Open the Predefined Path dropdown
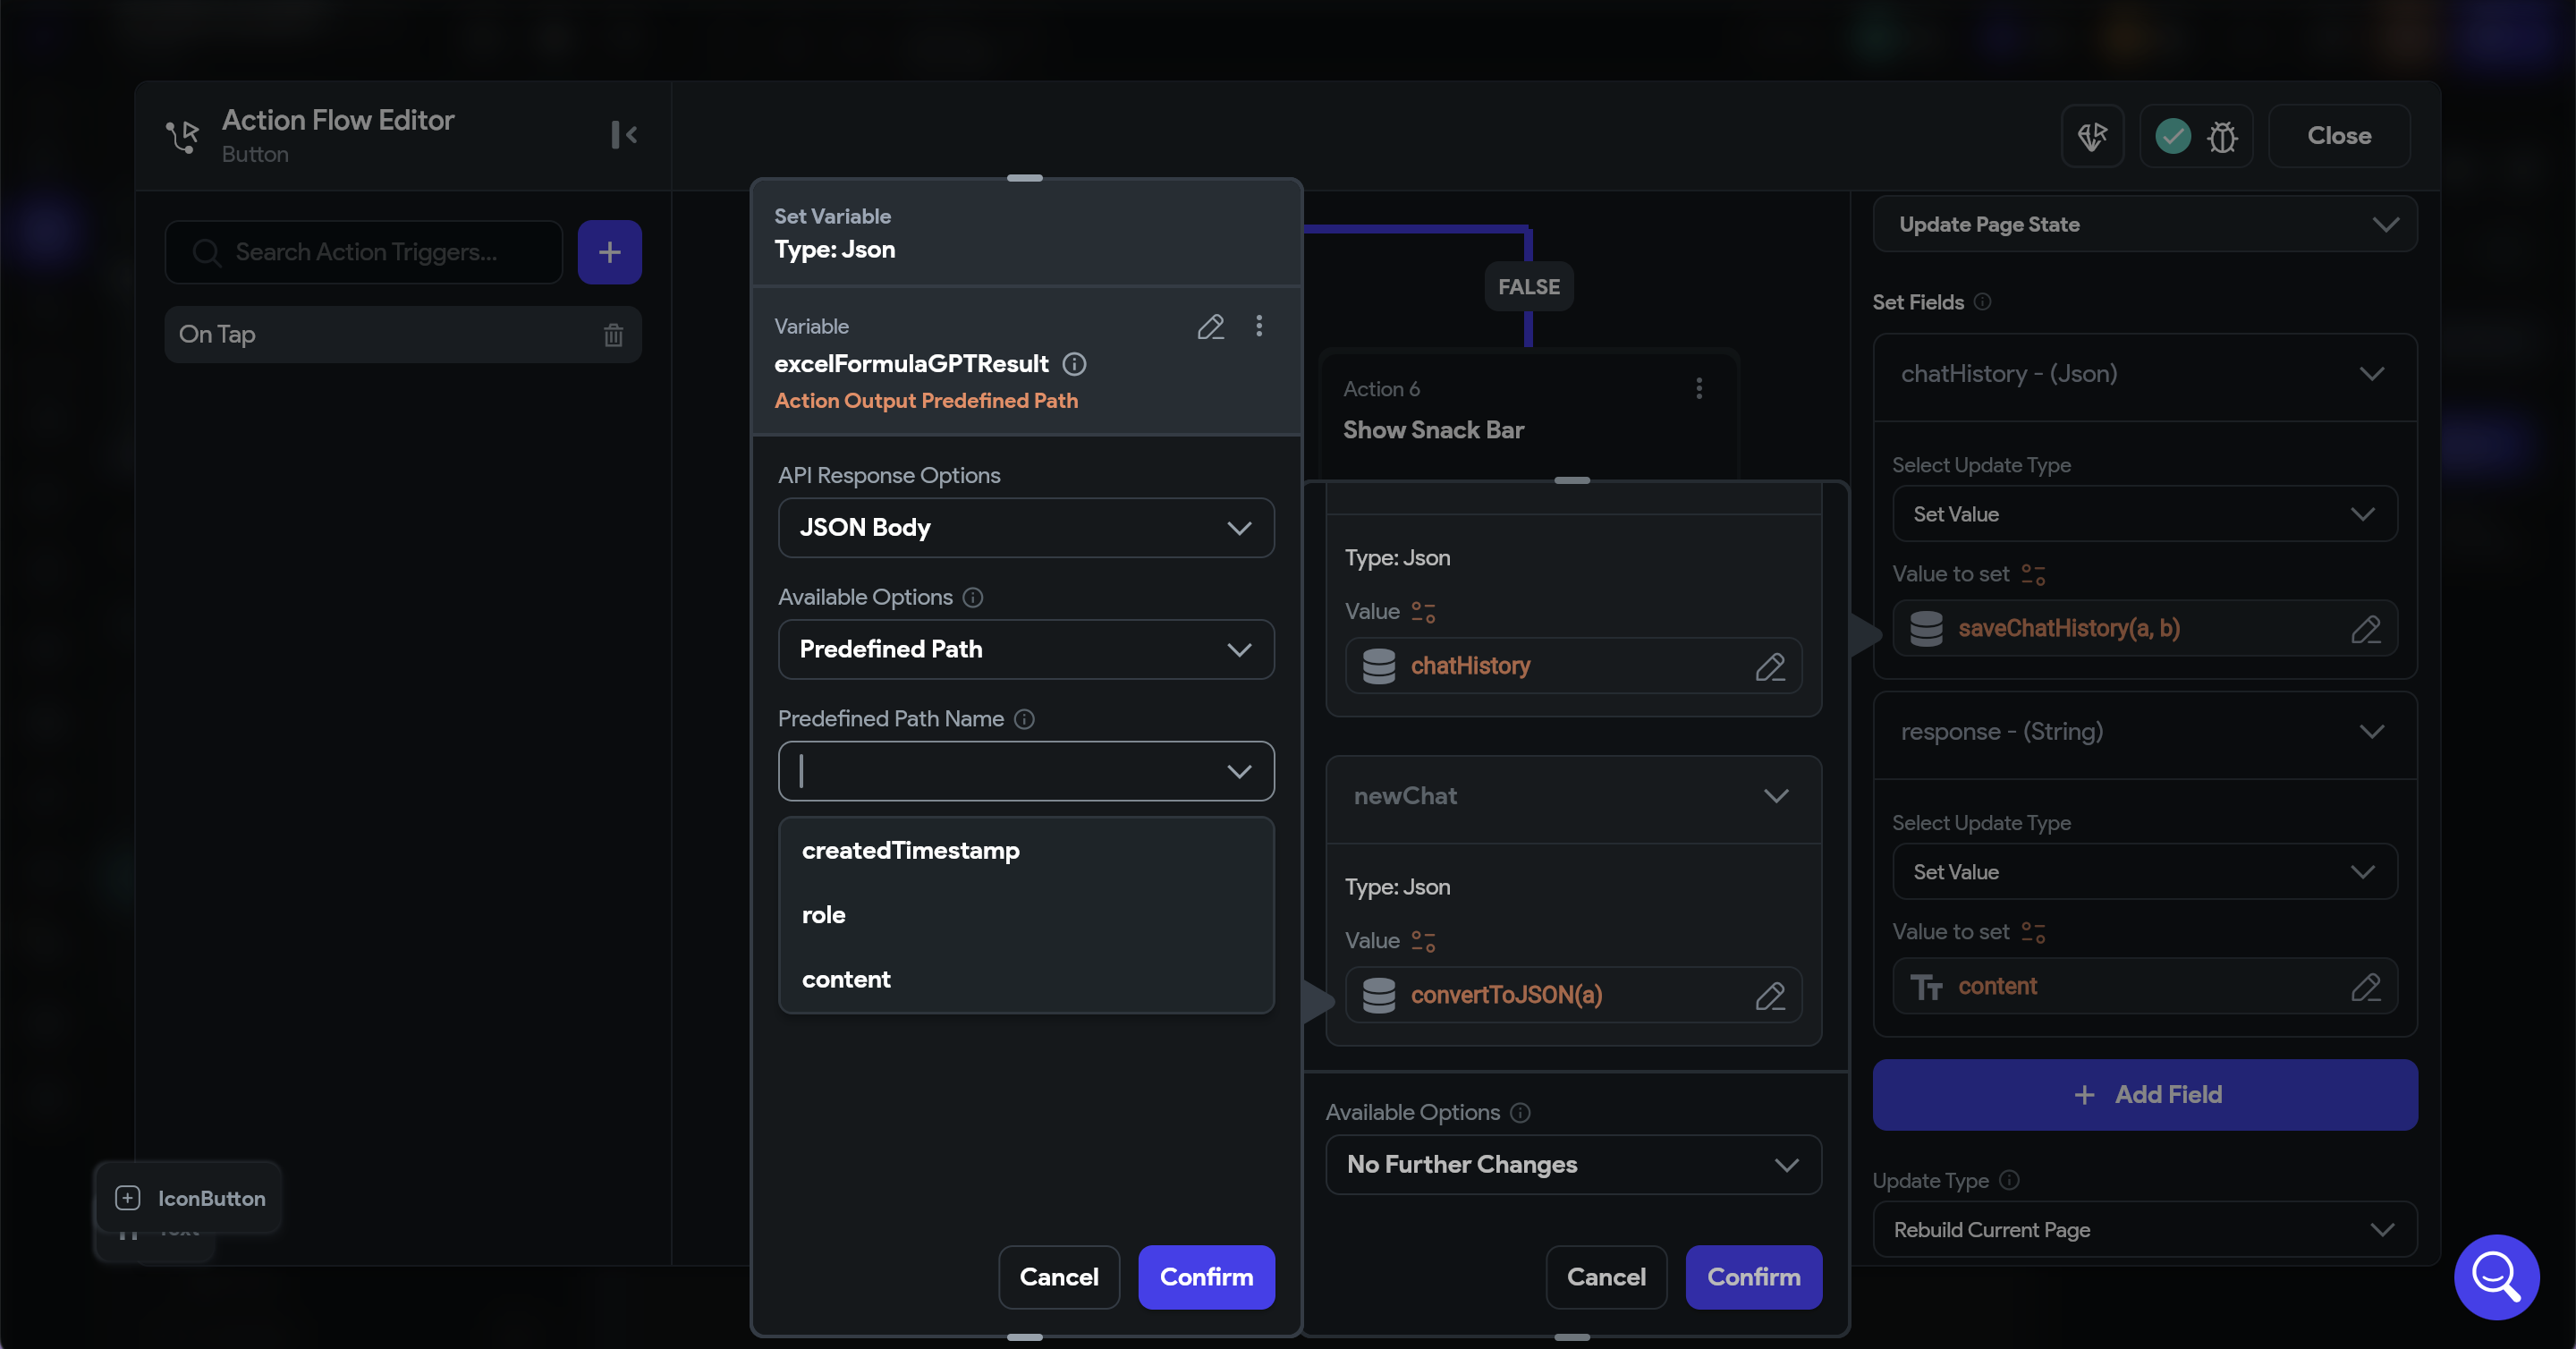The image size is (2576, 1349). [x=1026, y=649]
